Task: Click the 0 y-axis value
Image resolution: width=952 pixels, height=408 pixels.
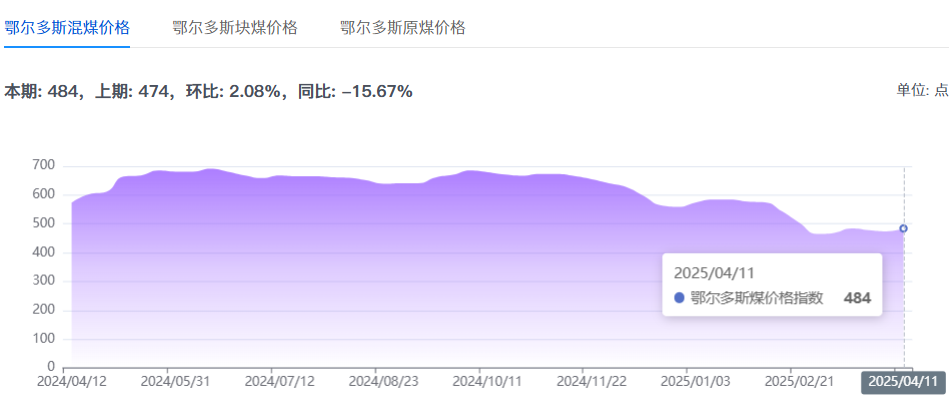Action: point(50,368)
